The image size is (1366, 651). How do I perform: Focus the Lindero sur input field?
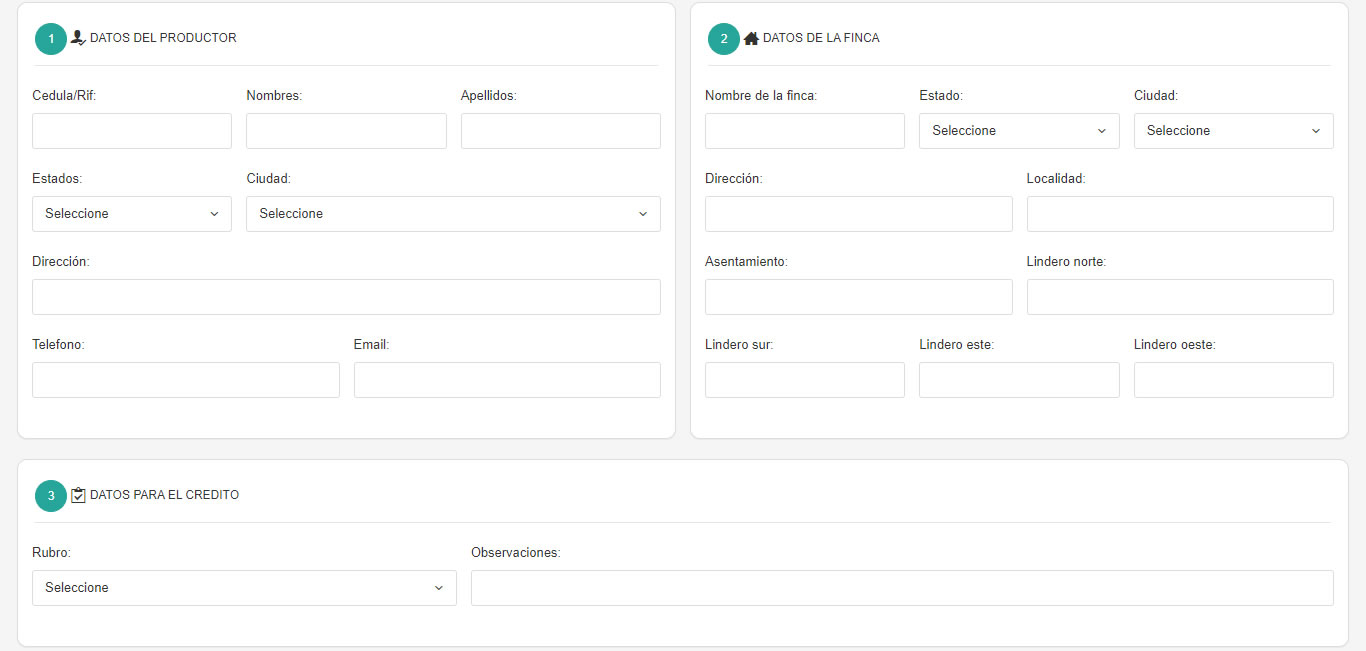pos(805,380)
